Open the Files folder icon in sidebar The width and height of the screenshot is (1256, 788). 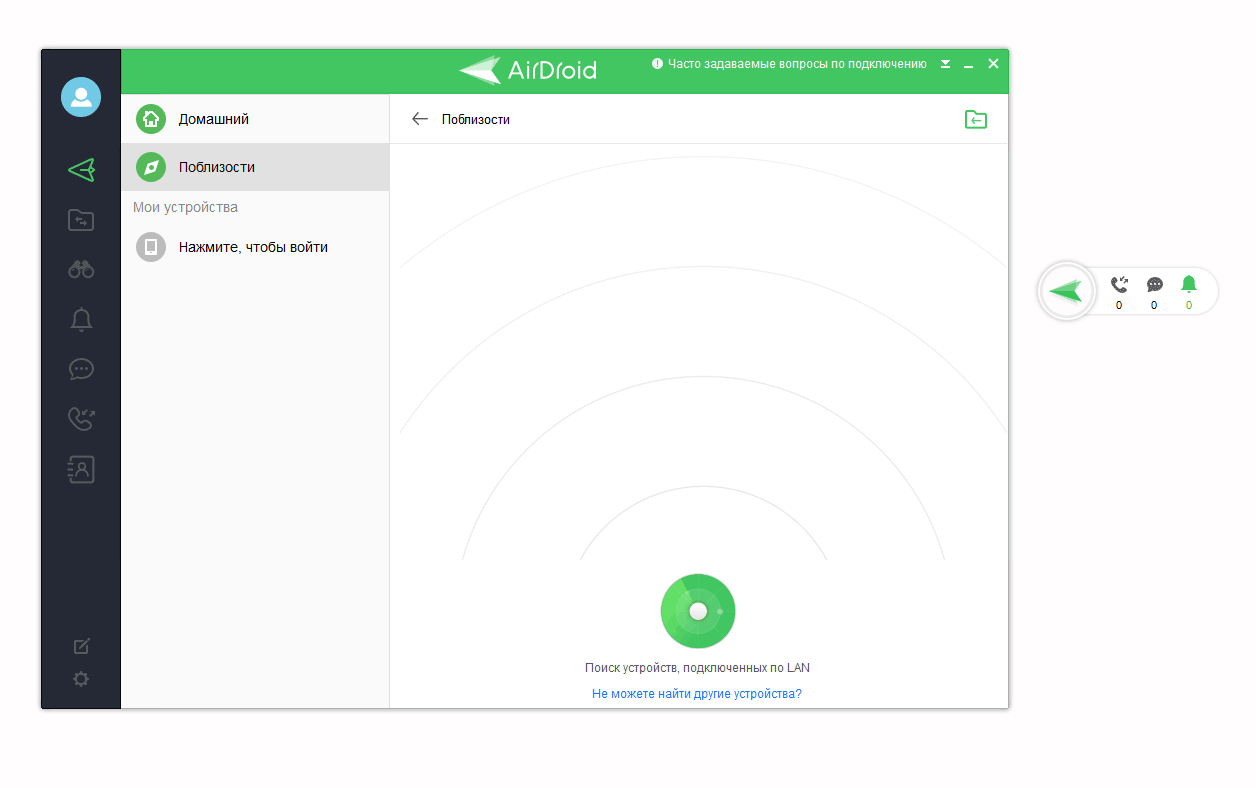[x=81, y=220]
